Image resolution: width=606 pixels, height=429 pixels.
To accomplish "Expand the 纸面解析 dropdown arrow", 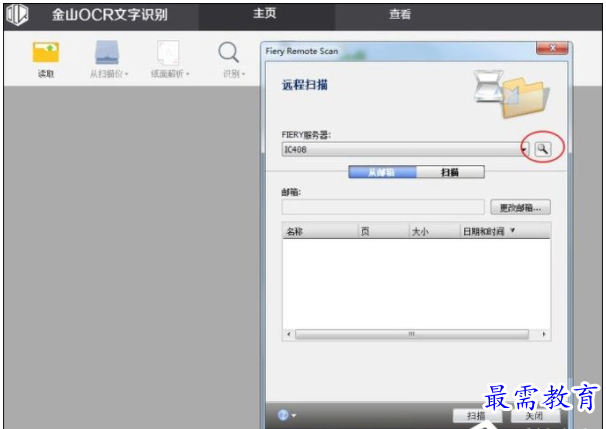I will tap(187, 74).
